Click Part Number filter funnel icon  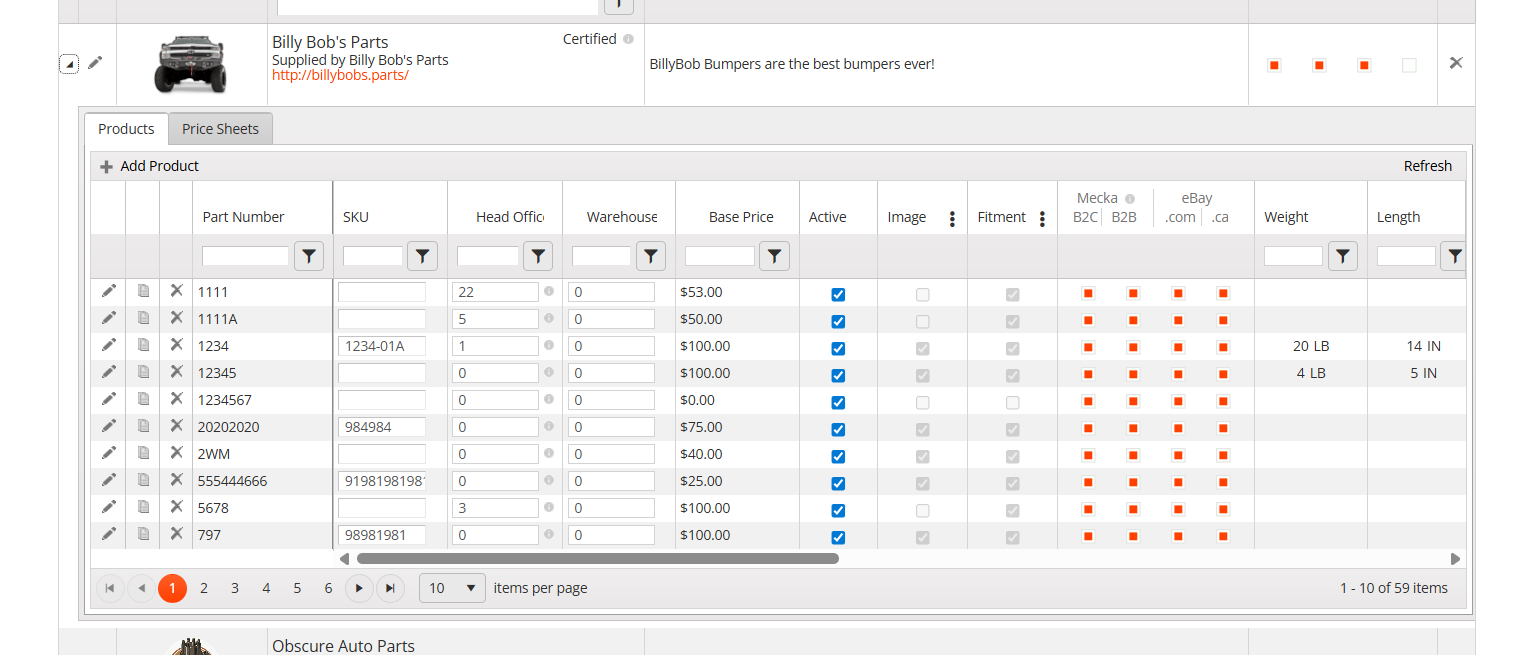309,256
